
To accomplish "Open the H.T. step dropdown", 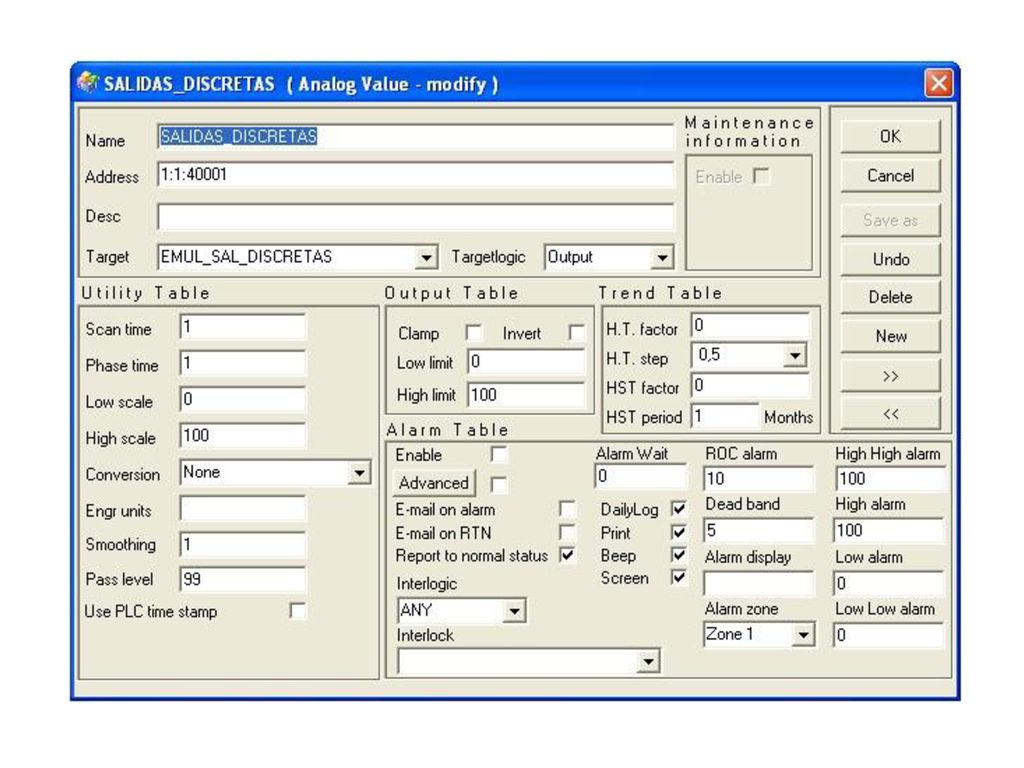I will pos(795,356).
